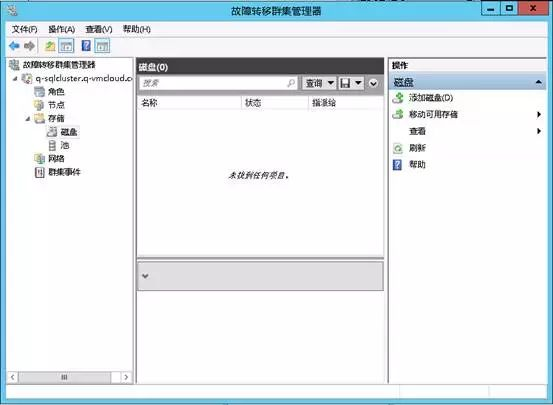The image size is (553, 405).
Task: Maximize the 故障转移群集管理器 window
Action: tap(509, 9)
